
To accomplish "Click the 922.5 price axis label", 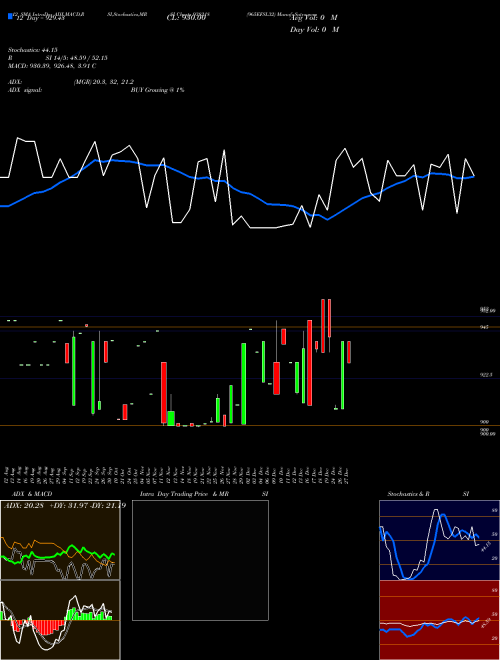I will click(486, 375).
